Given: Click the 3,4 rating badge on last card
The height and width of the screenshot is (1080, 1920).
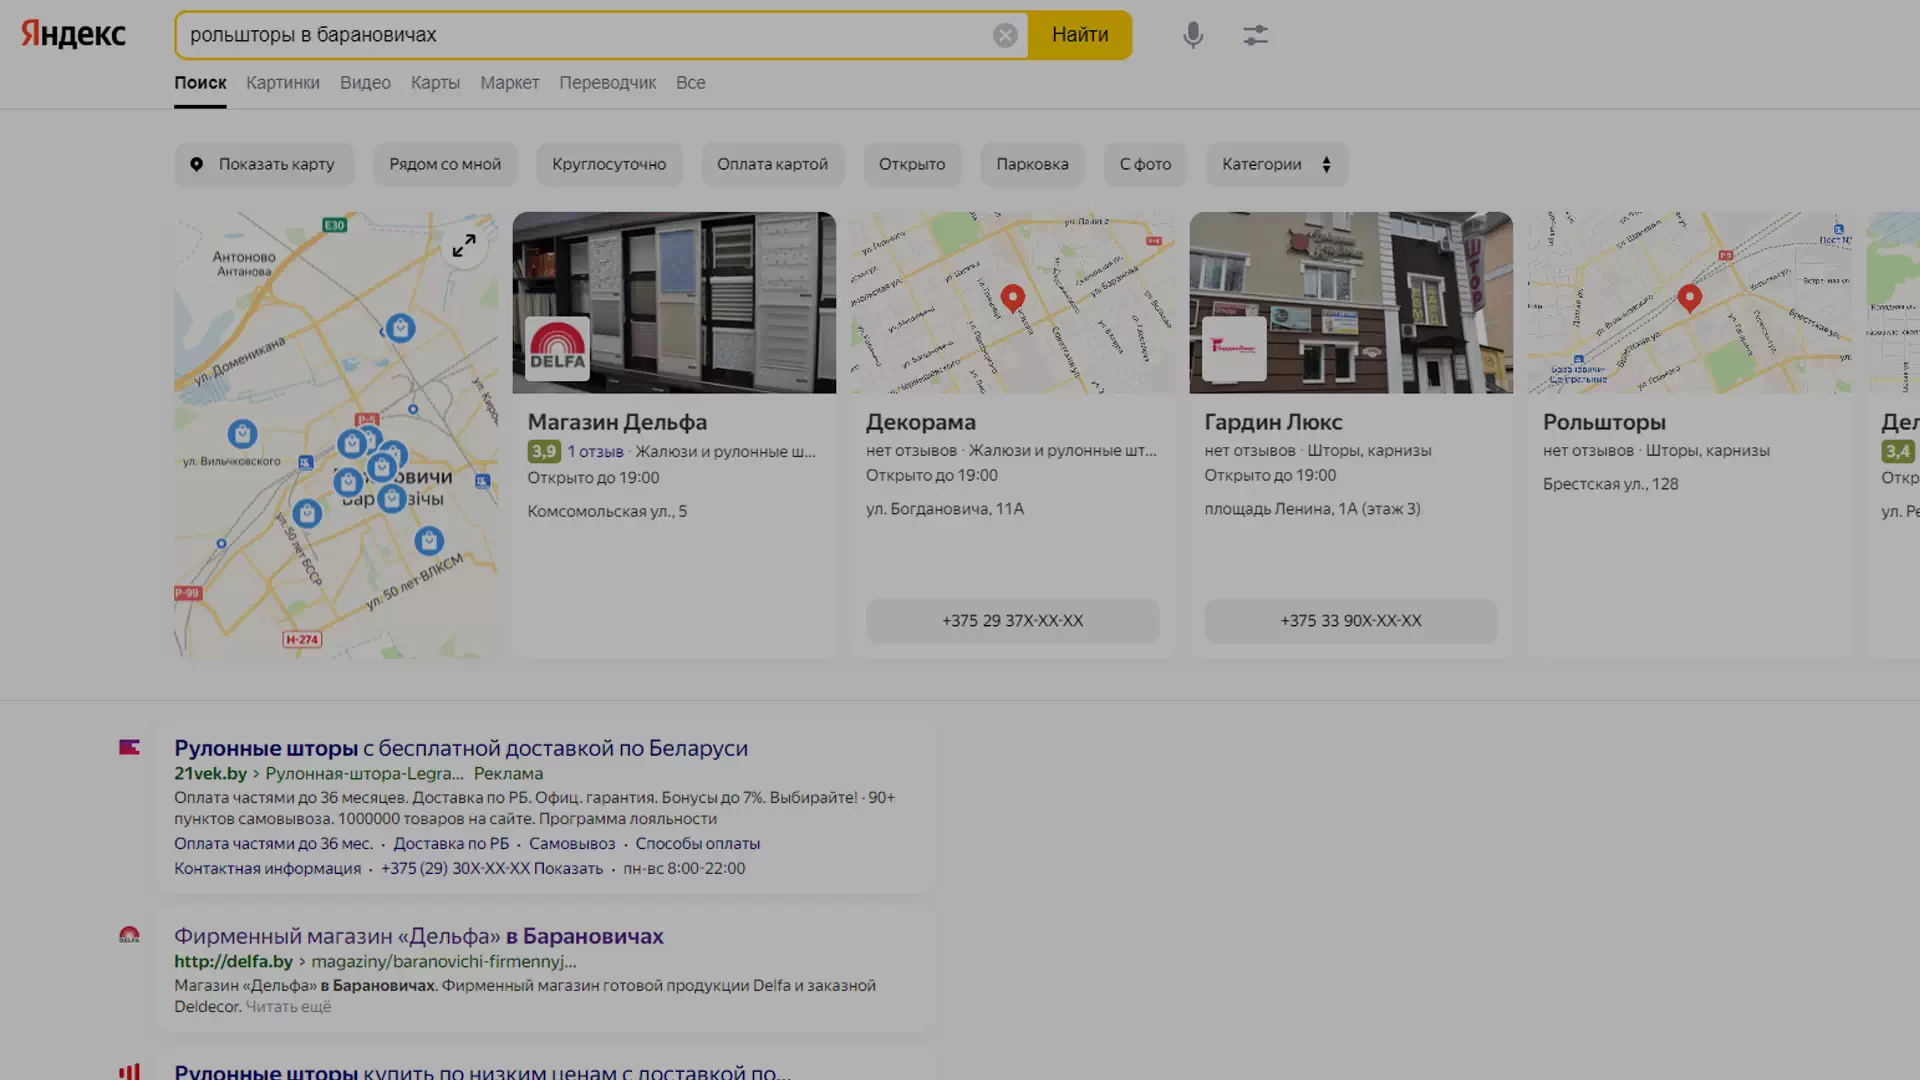Looking at the screenshot, I should (1897, 452).
